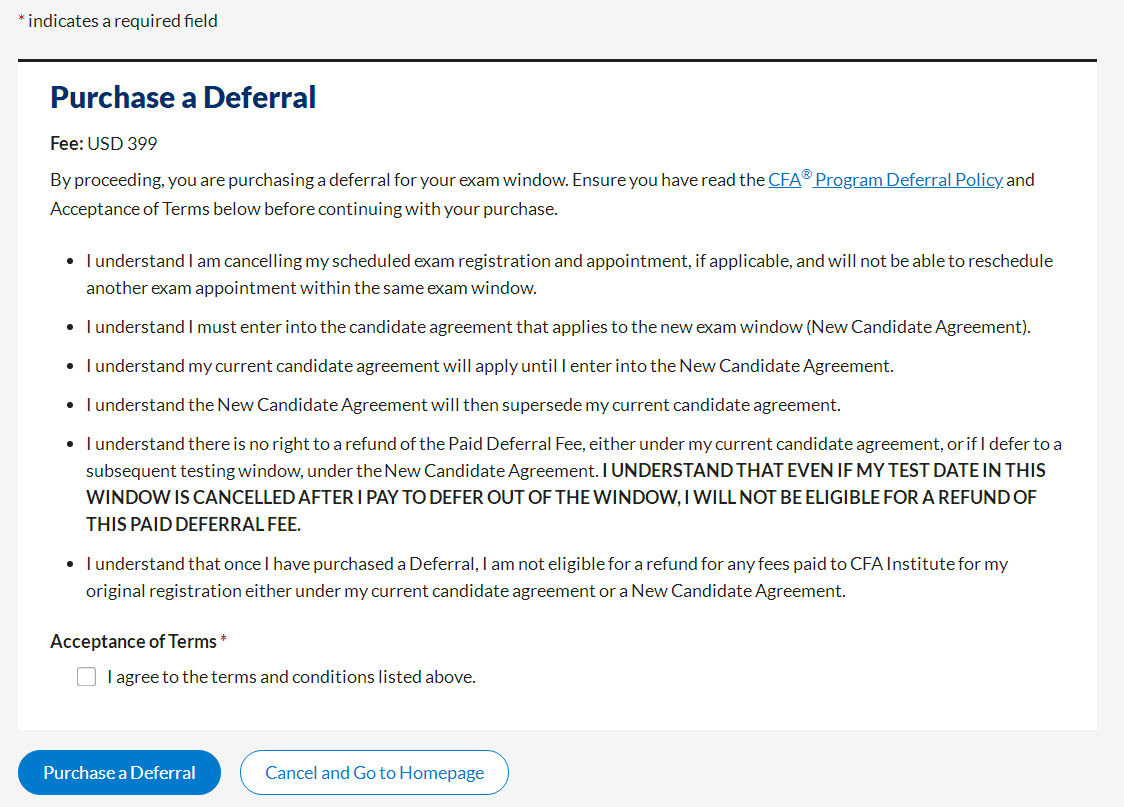Select the bullet about cancelling scheduled exam registration
This screenshot has width=1124, height=807.
coord(570,274)
